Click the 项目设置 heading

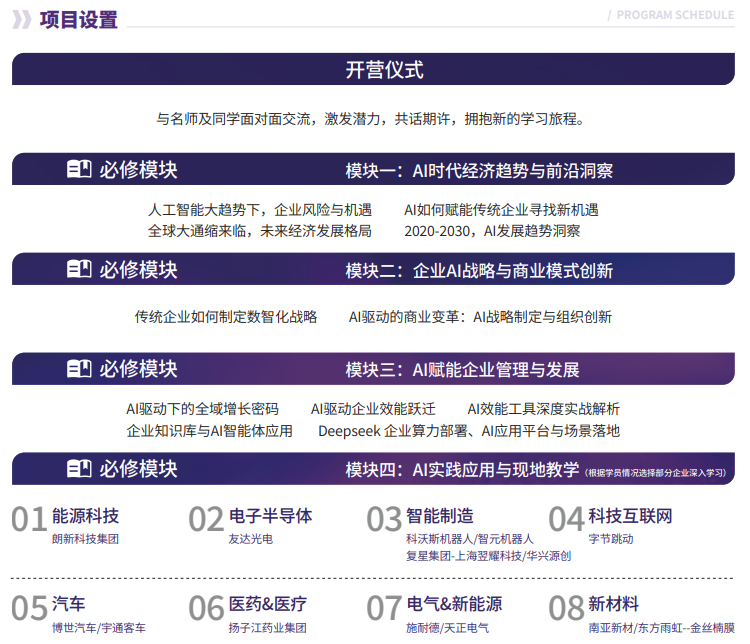(x=78, y=20)
